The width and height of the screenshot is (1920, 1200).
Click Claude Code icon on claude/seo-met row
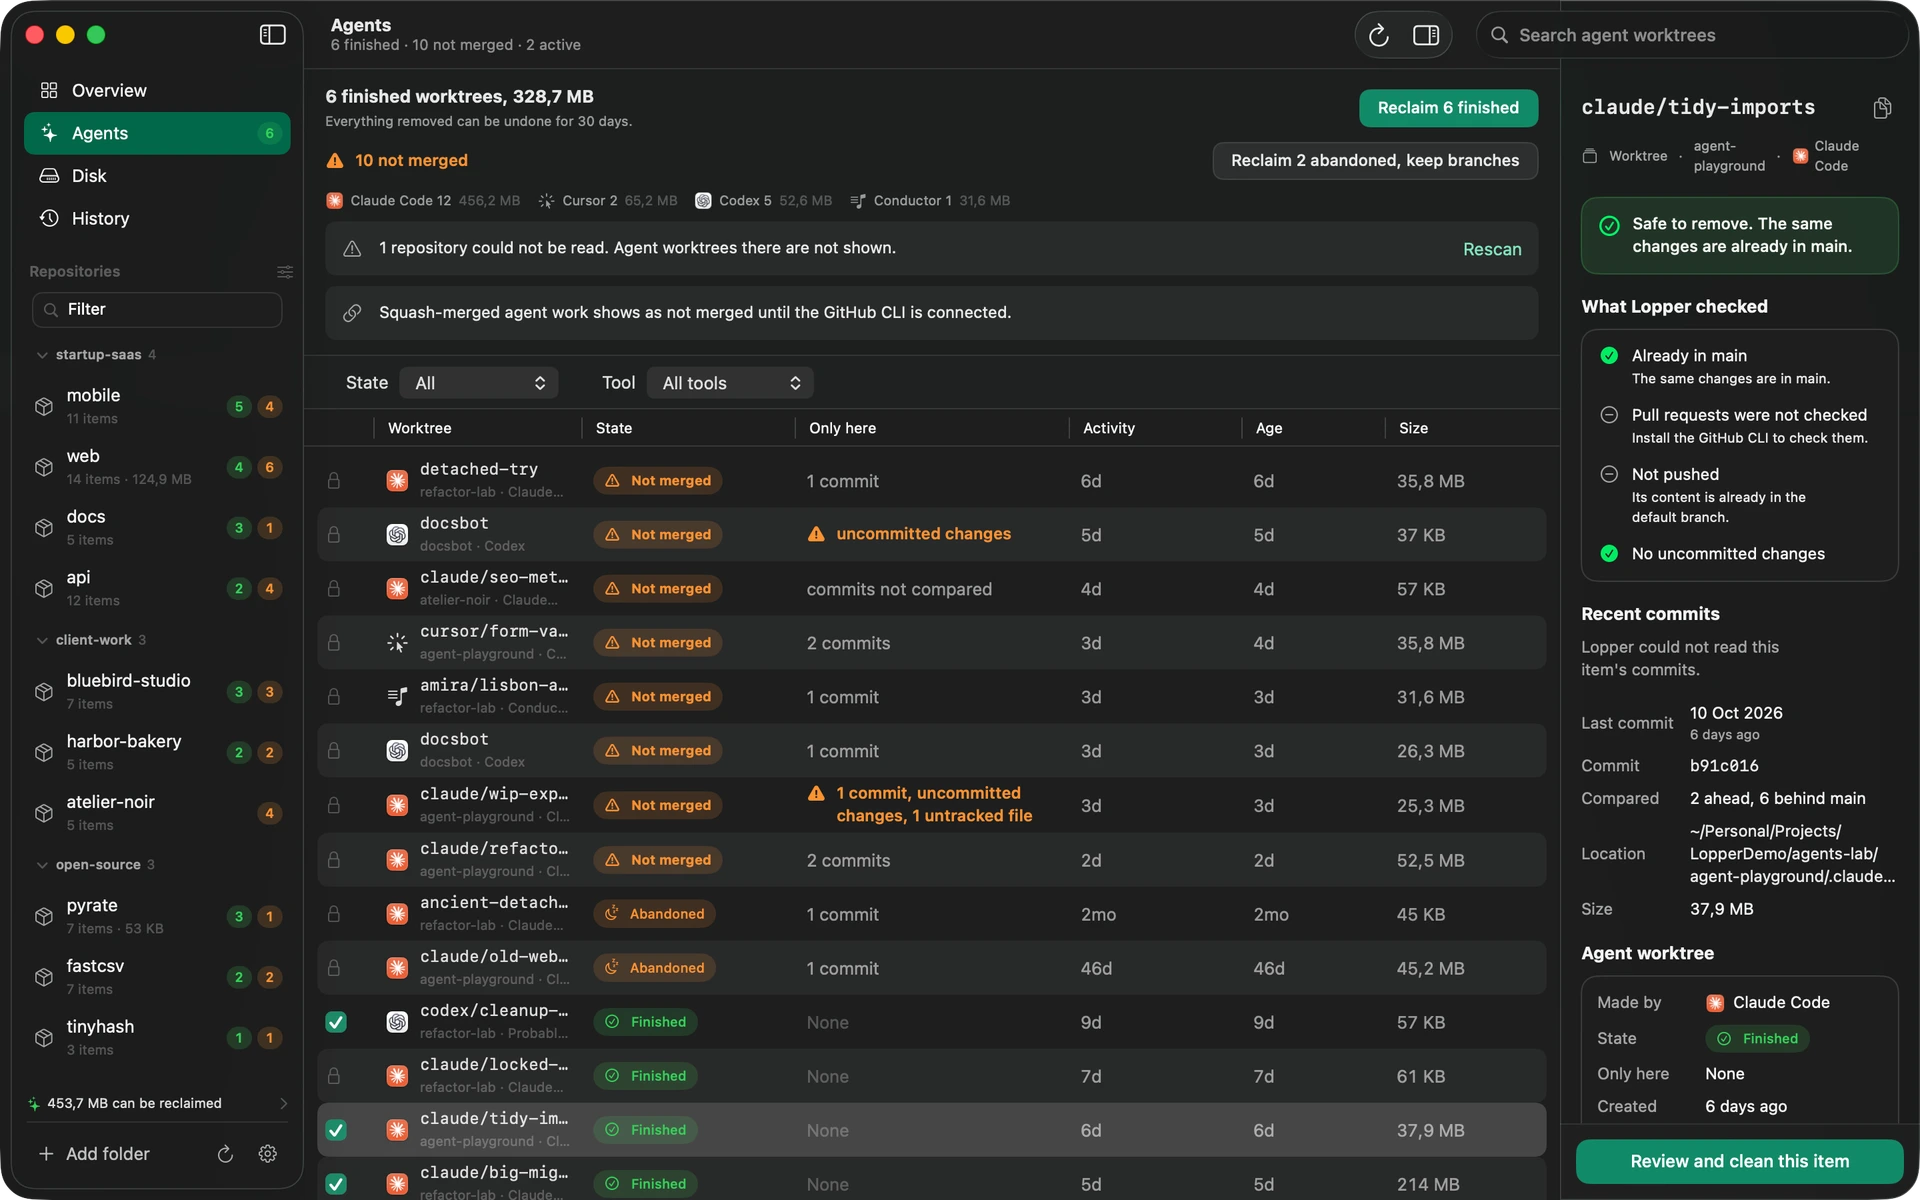pos(397,589)
